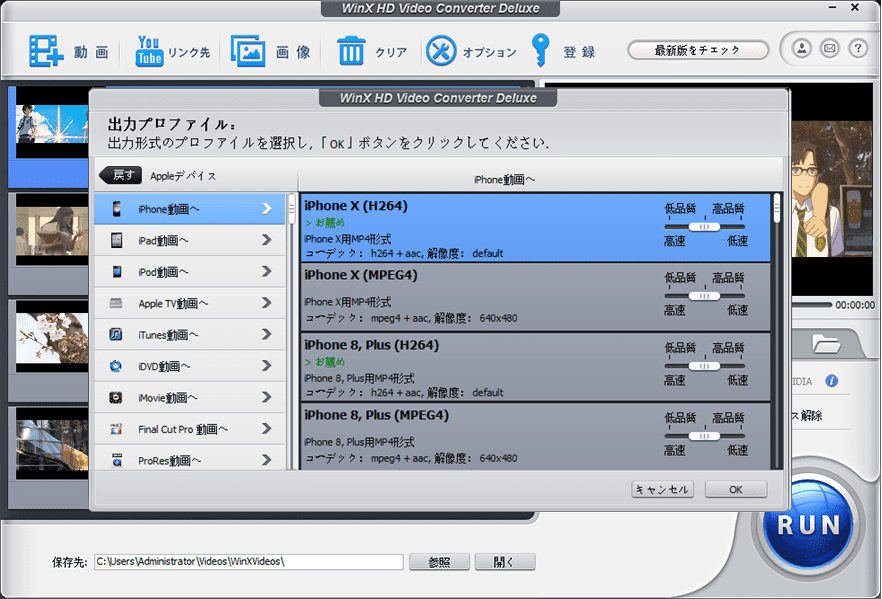882x599 pixels.
Task: Click the Appleデバイス breadcrumb label
Action: pos(183,176)
